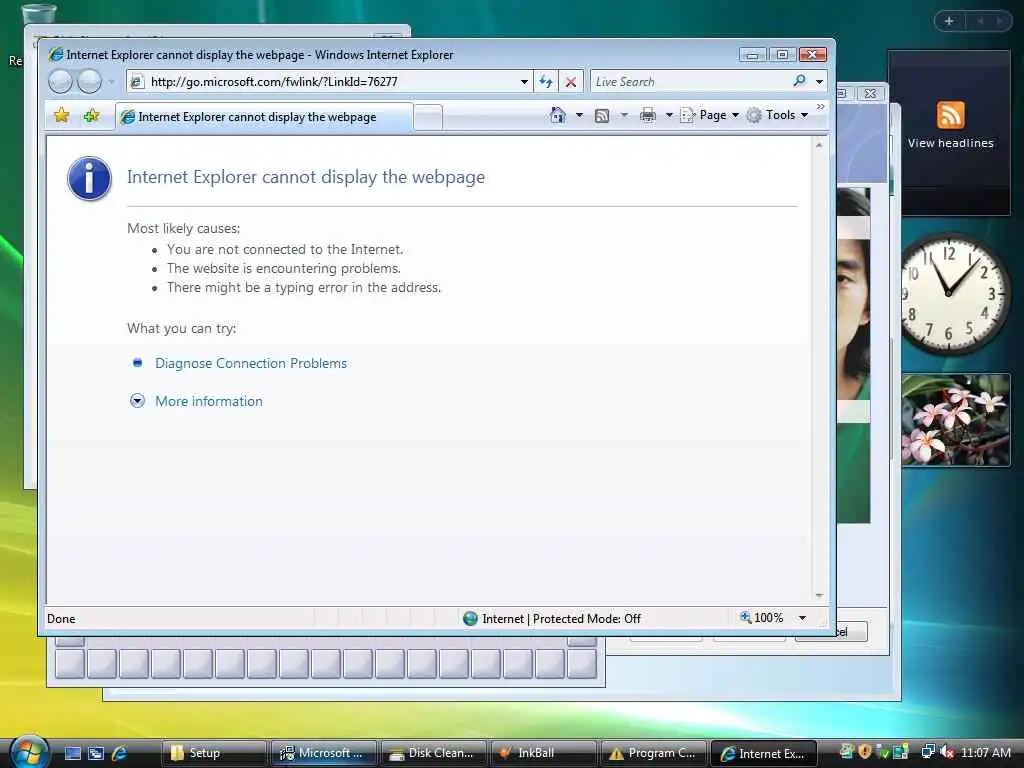Open a blank new tab
Screen dimensions: 1024x768
click(x=428, y=118)
